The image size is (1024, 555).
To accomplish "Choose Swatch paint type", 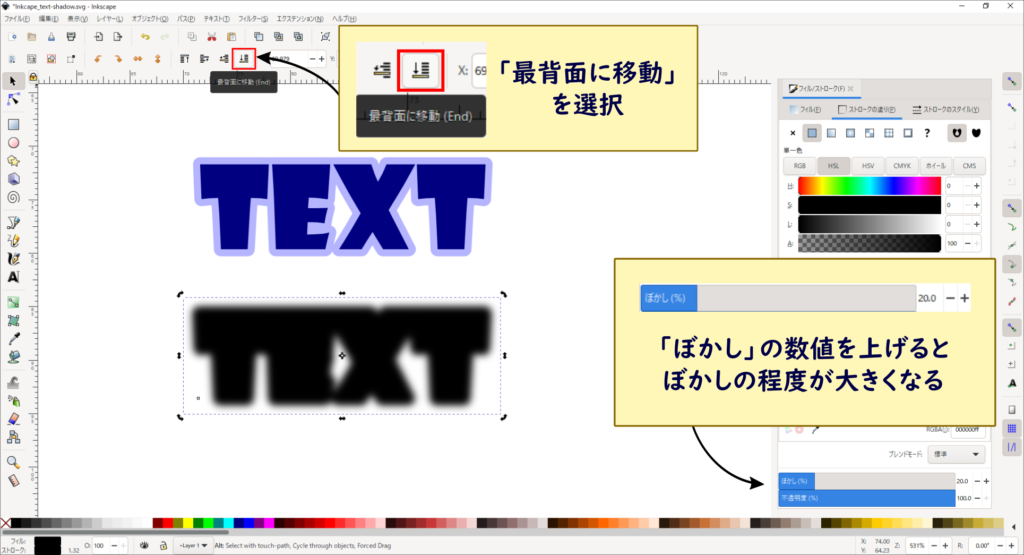I will point(908,133).
